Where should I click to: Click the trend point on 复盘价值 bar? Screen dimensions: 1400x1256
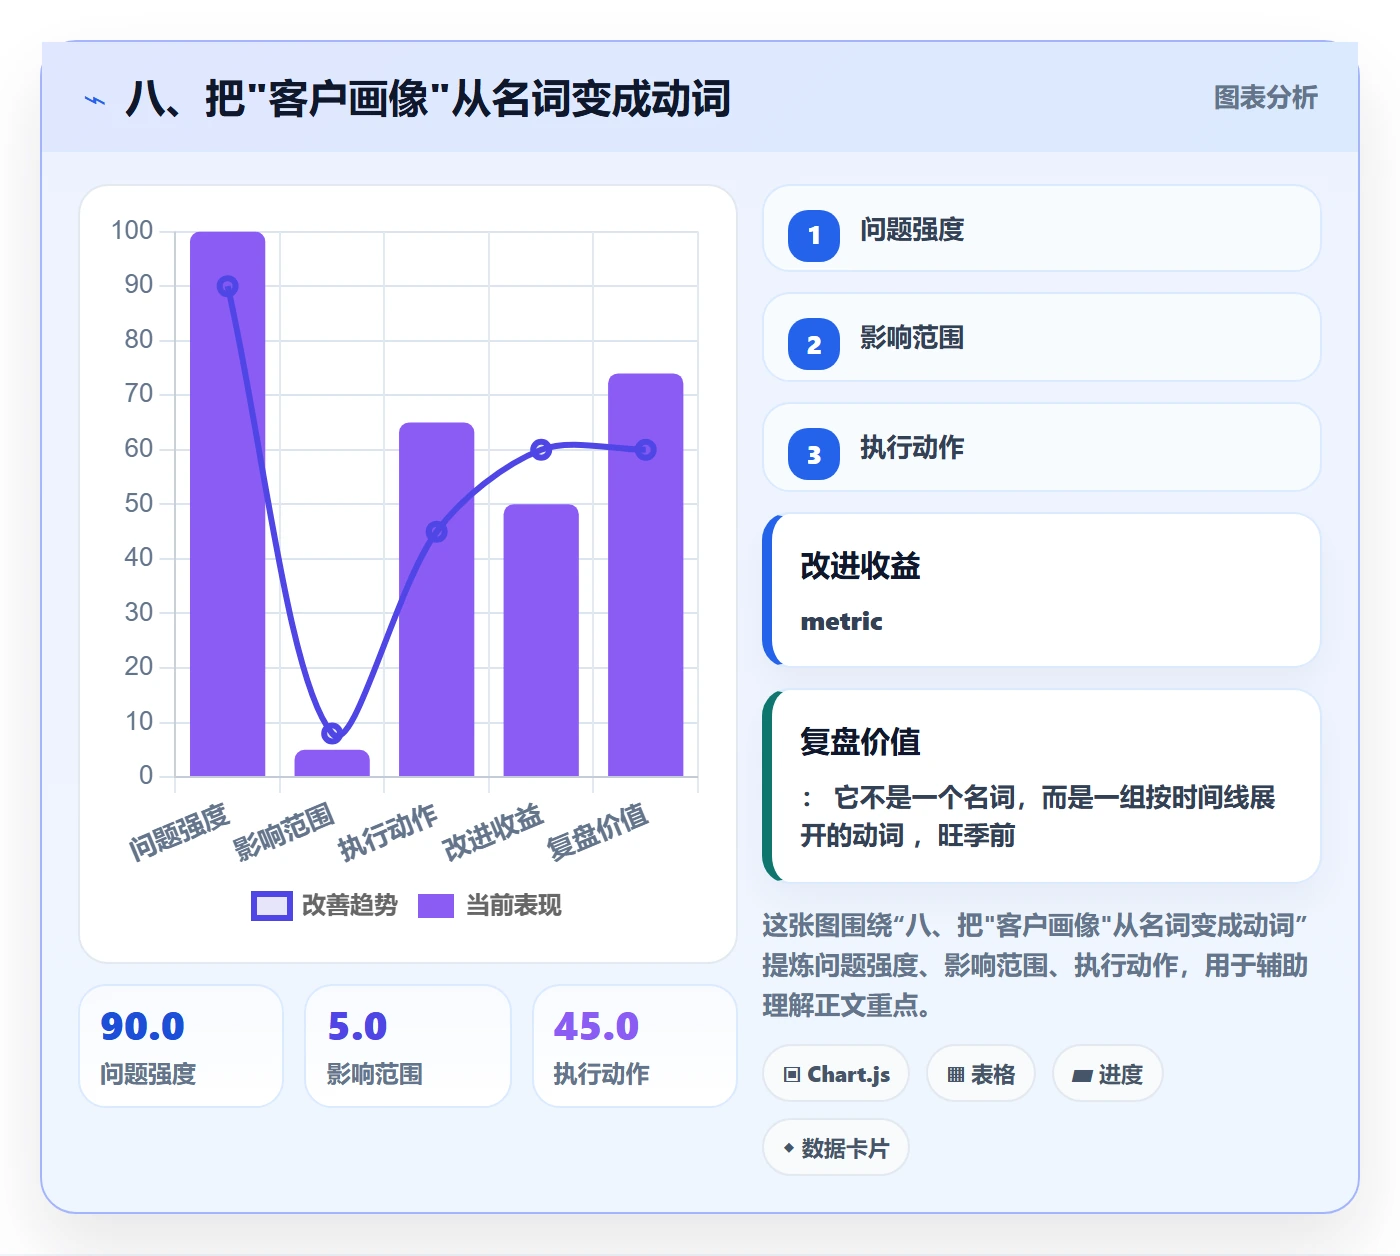pos(646,450)
